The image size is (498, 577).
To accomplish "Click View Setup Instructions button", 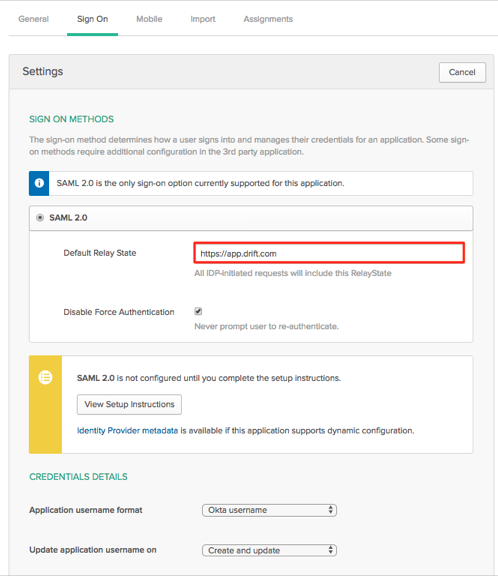I will (x=129, y=404).
